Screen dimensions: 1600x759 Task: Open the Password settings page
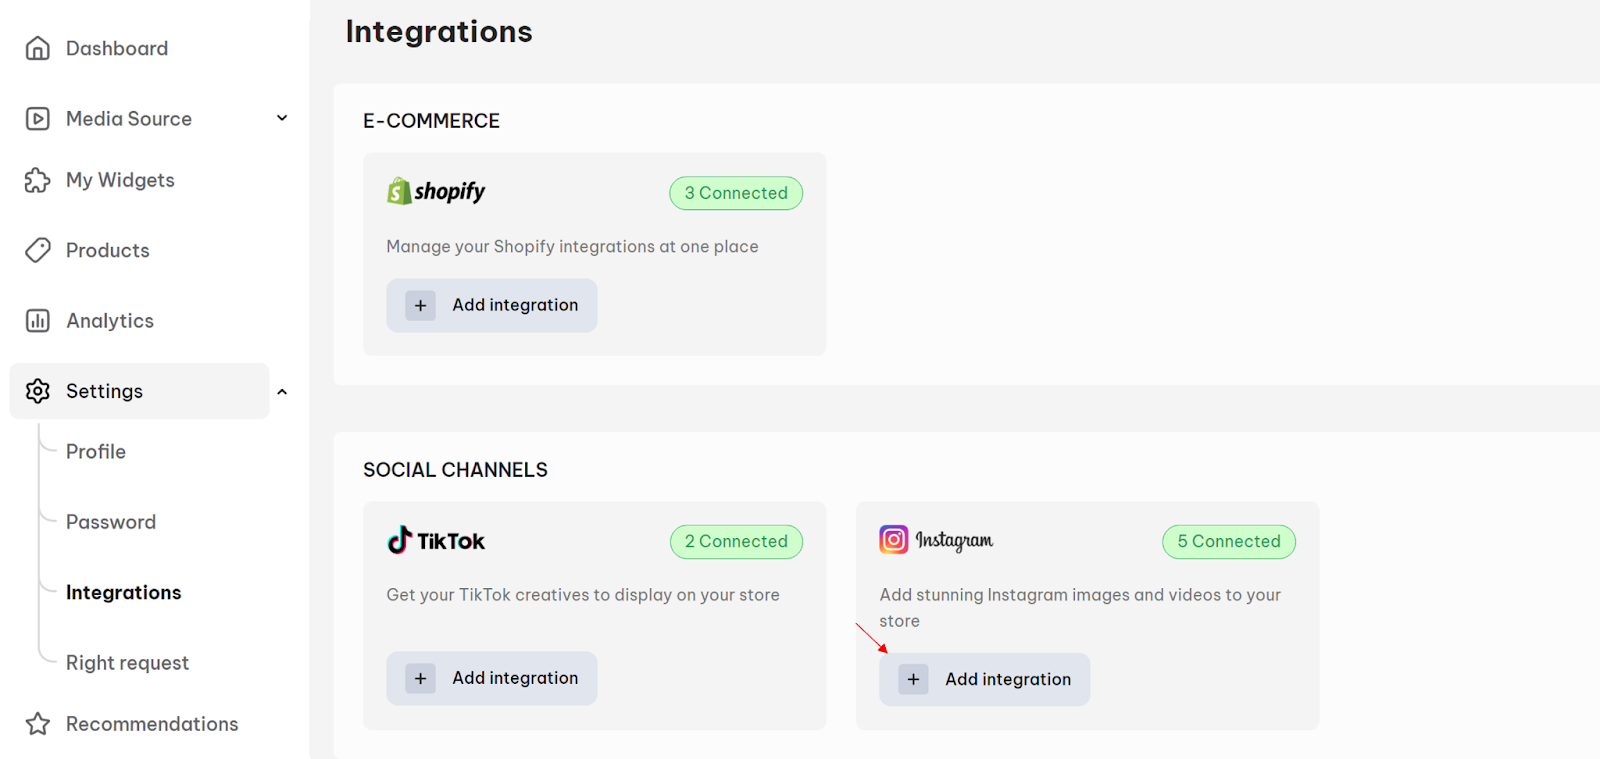(111, 522)
